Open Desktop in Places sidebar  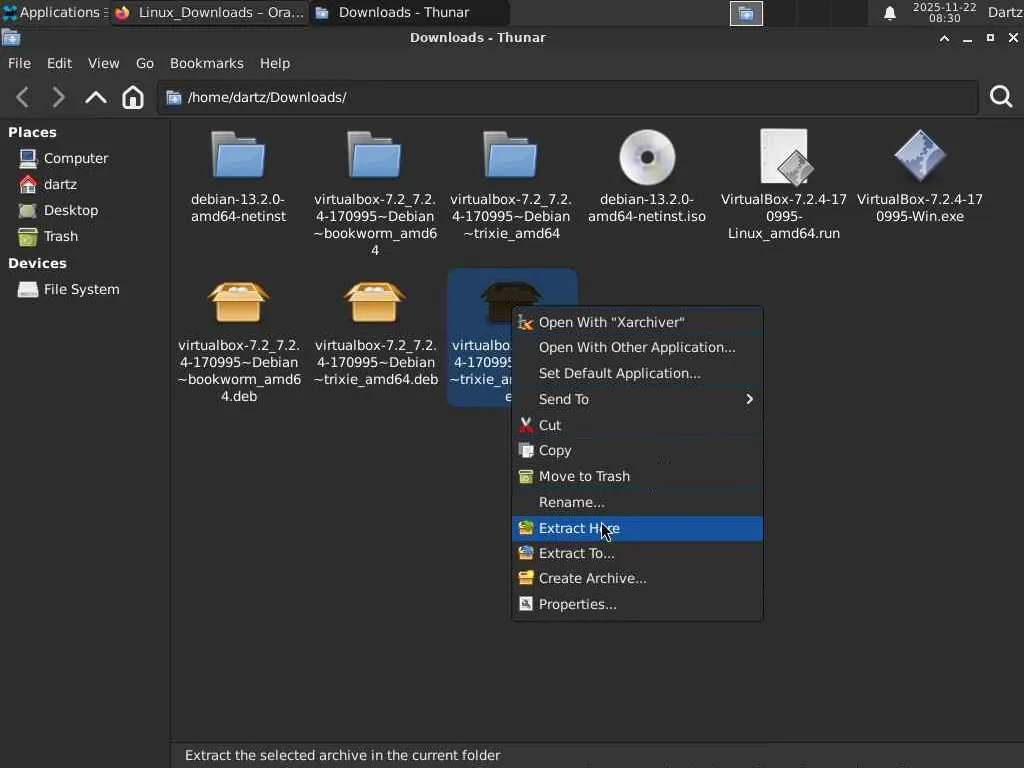click(59, 210)
